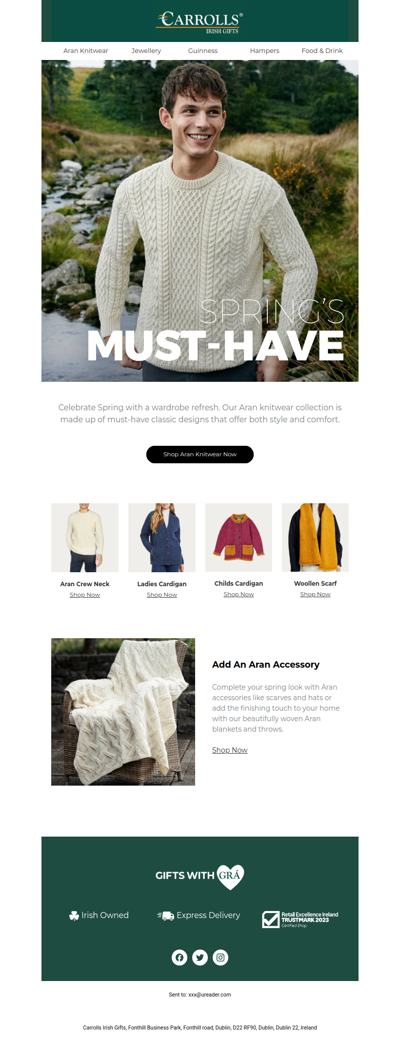Click the Express Delivery truck icon
The width and height of the screenshot is (400, 1052).
166,915
